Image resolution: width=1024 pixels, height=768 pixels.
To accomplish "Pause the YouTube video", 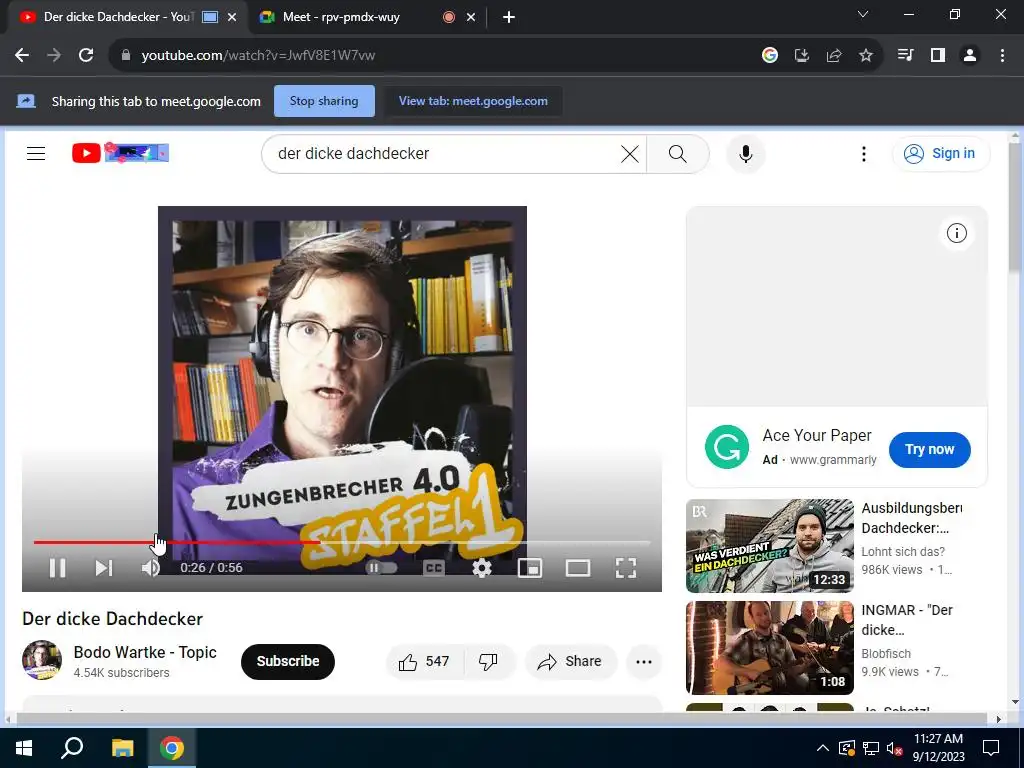I will [x=57, y=568].
